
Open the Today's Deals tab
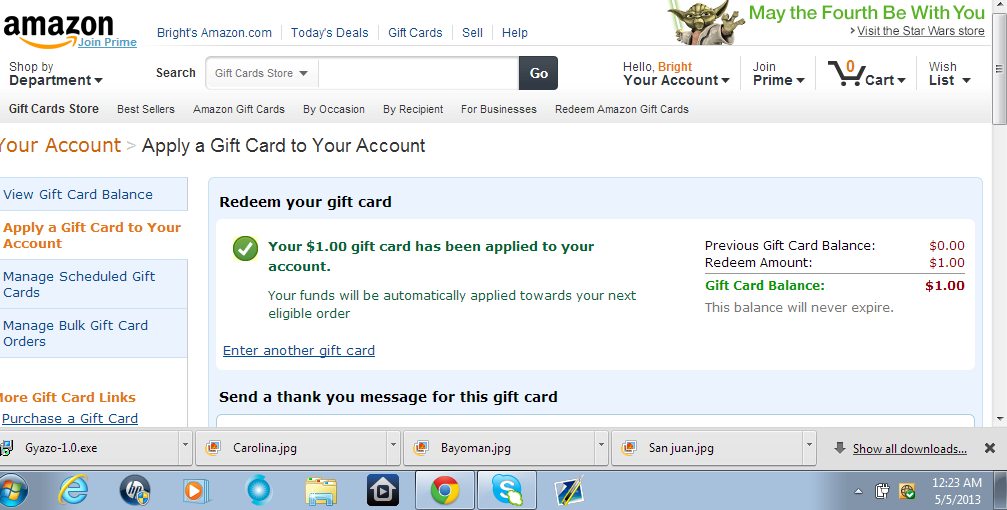[x=329, y=33]
